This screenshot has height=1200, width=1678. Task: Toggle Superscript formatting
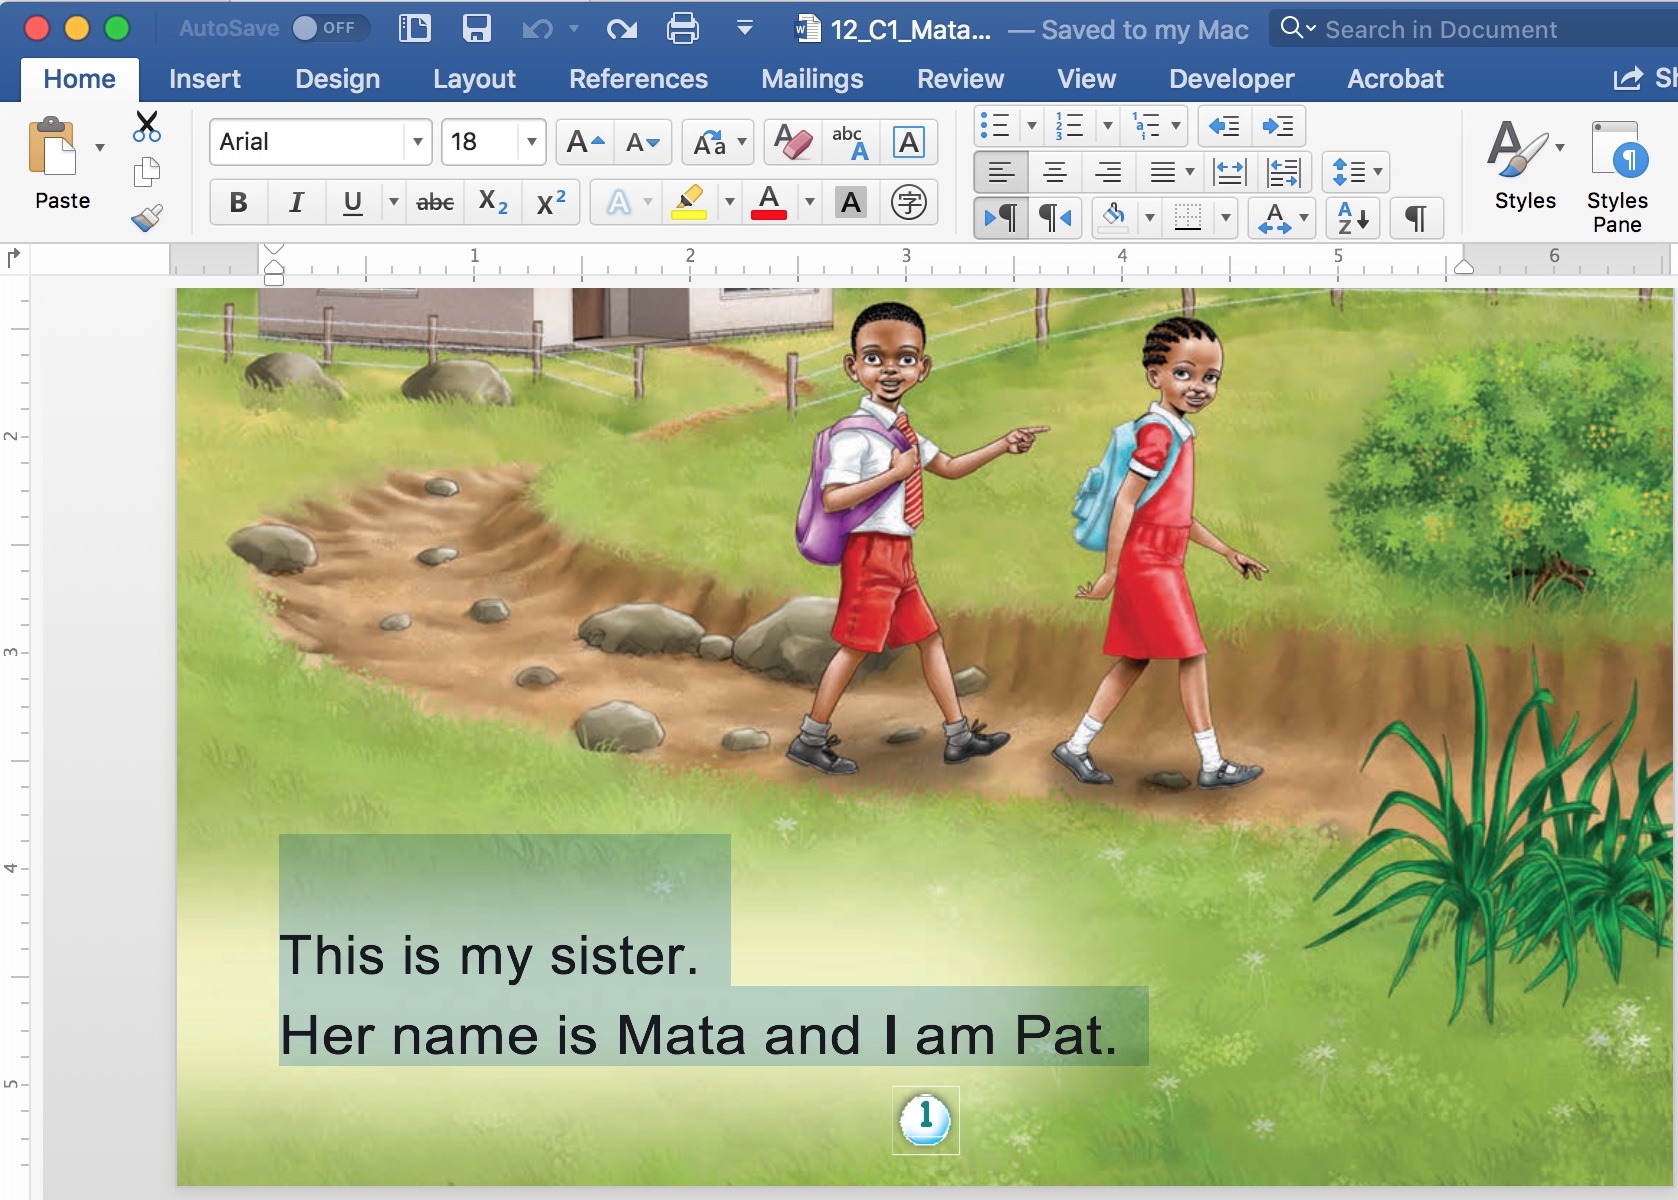click(551, 203)
